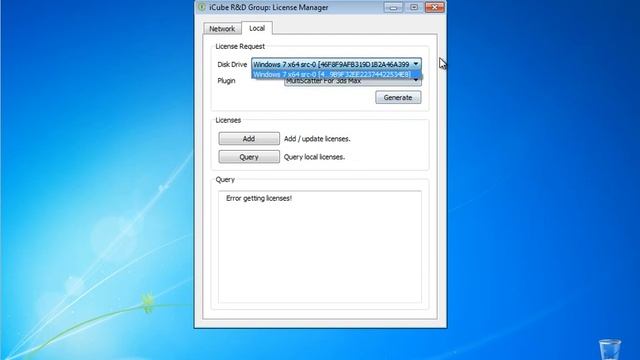640x360 pixels.
Task: Click the 'Licenses' group title
Action: tap(228, 120)
